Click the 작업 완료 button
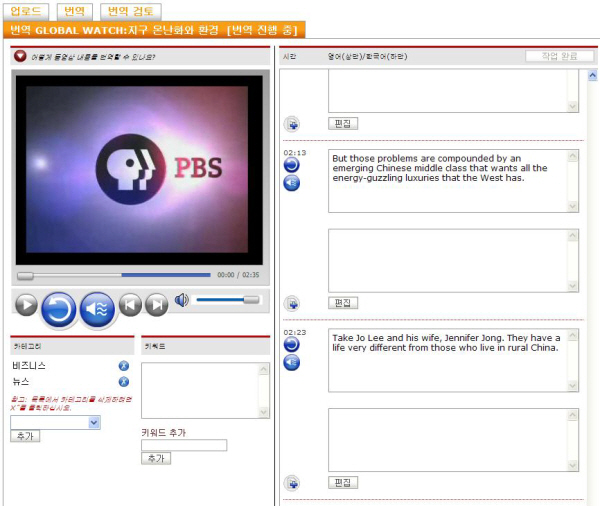 pos(559,56)
